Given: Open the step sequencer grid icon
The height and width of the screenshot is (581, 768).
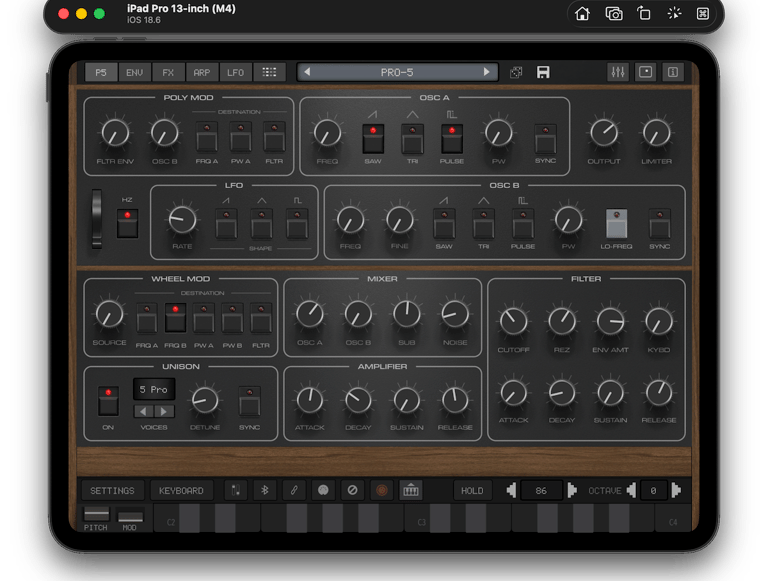Looking at the screenshot, I should 268,72.
